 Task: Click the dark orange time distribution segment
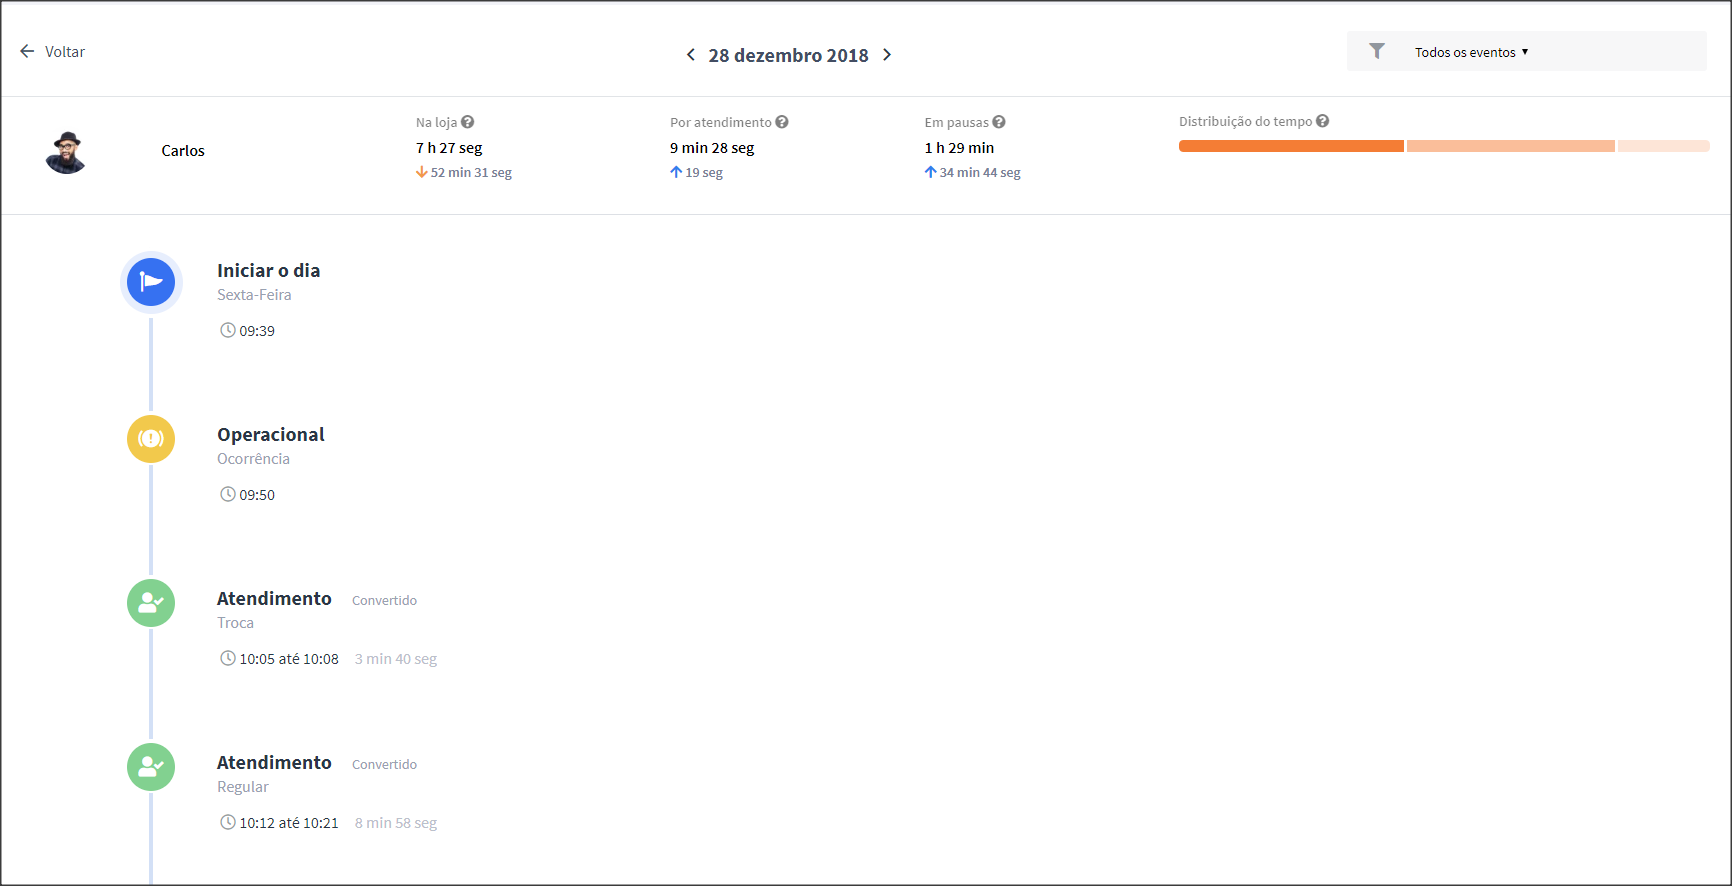point(1291,146)
